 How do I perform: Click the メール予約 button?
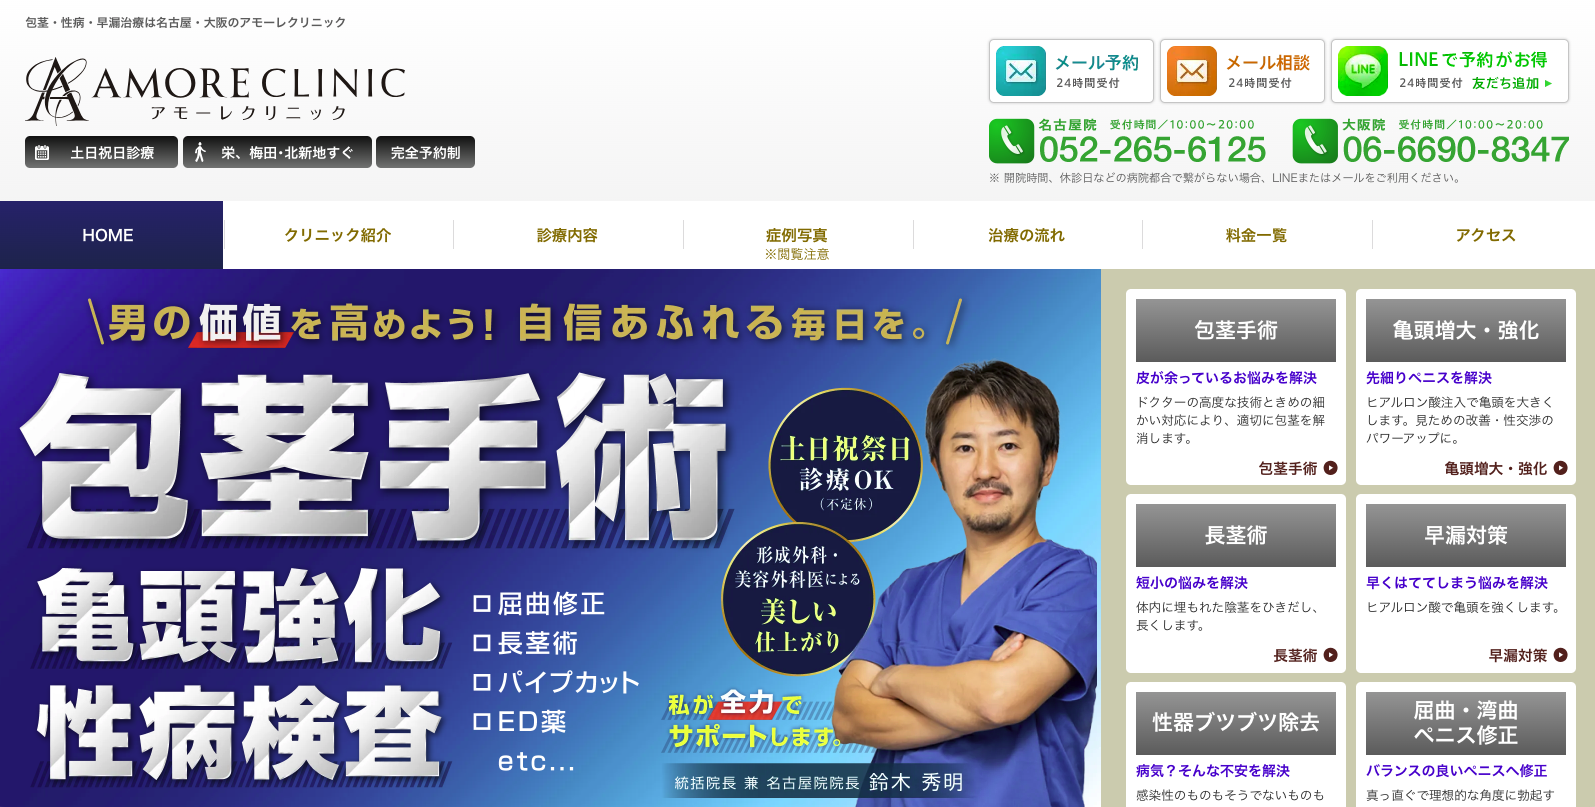coord(1071,71)
